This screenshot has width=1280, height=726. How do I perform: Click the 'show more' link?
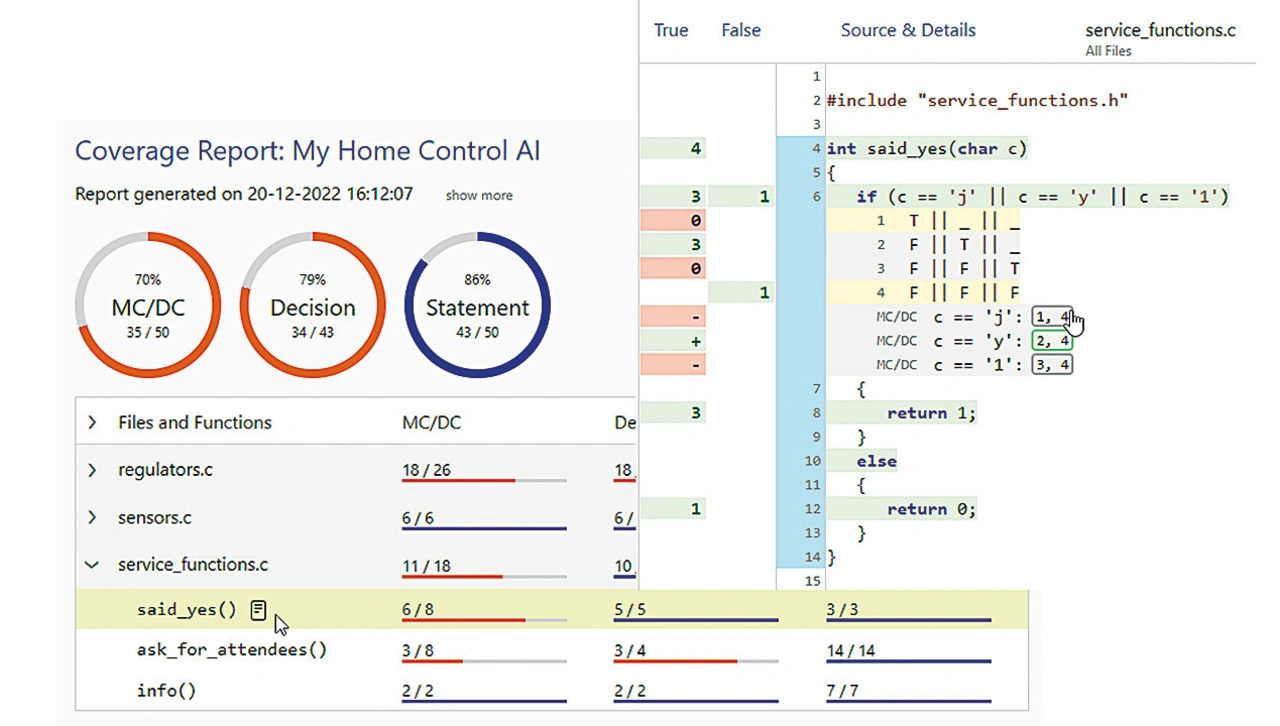[479, 196]
